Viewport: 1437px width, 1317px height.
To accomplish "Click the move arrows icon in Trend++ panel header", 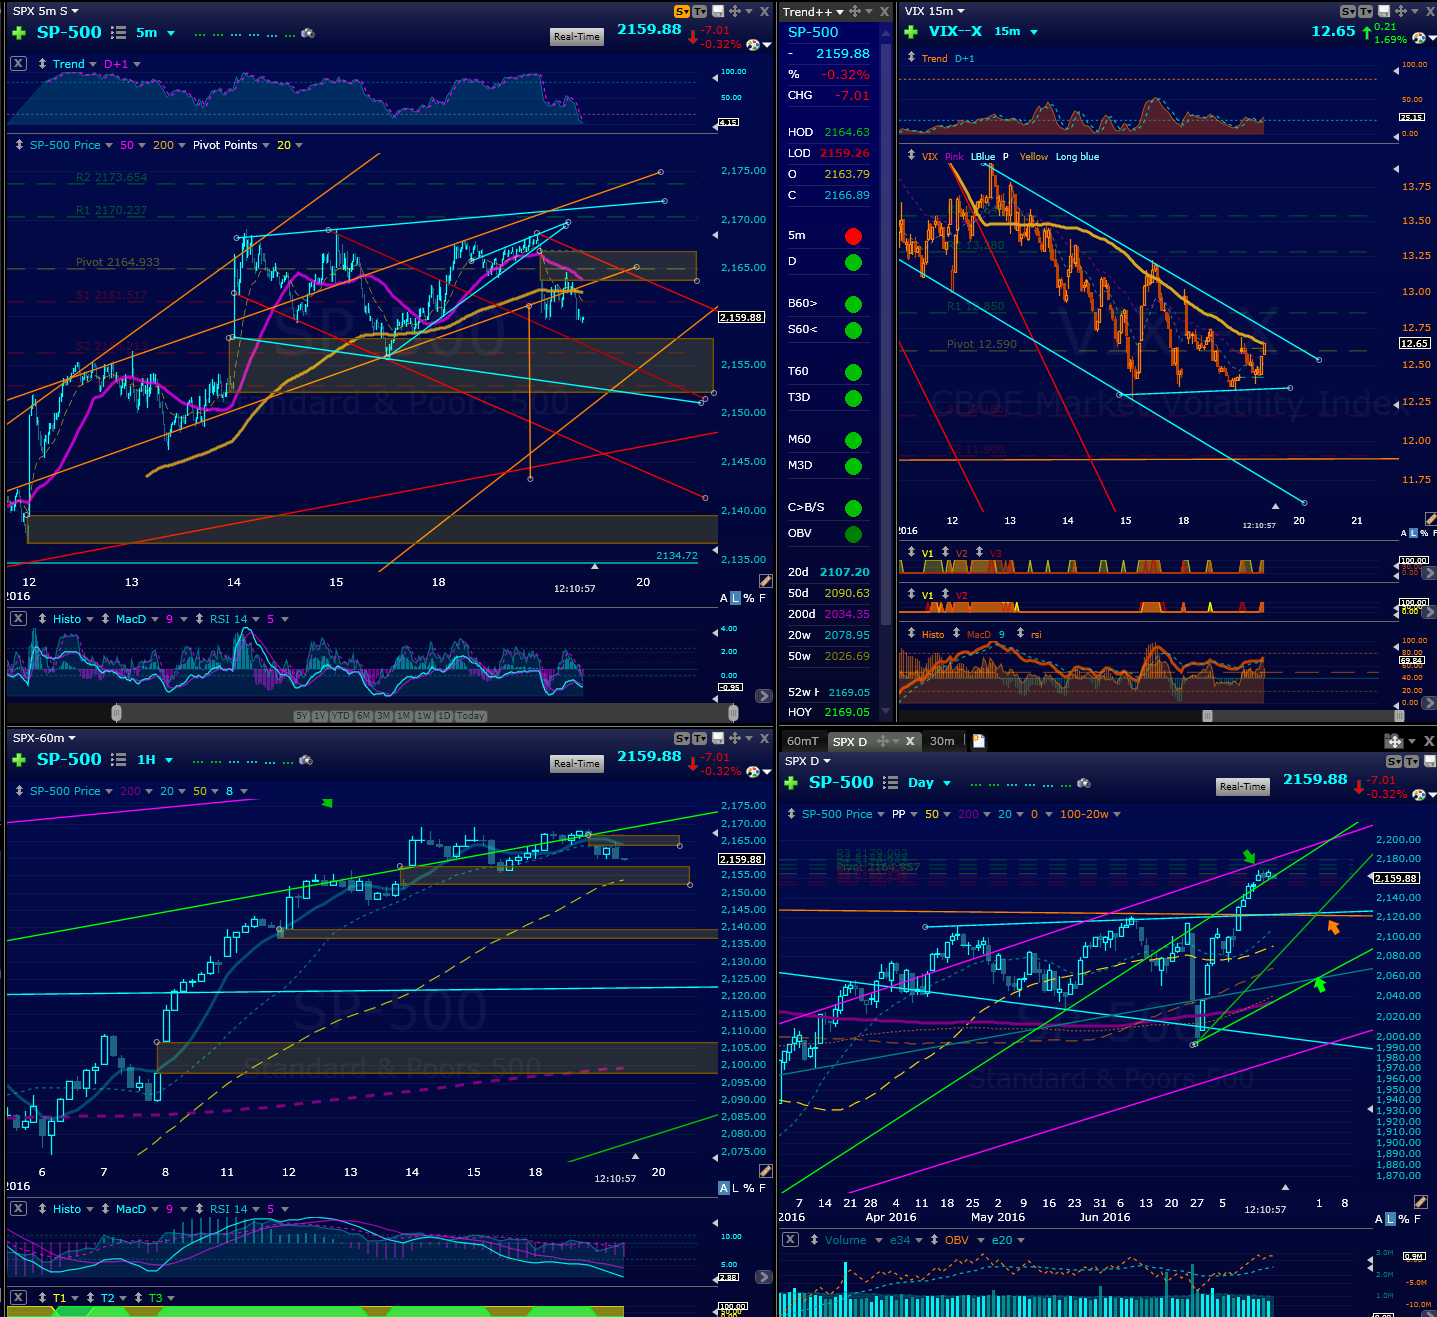I will [854, 12].
